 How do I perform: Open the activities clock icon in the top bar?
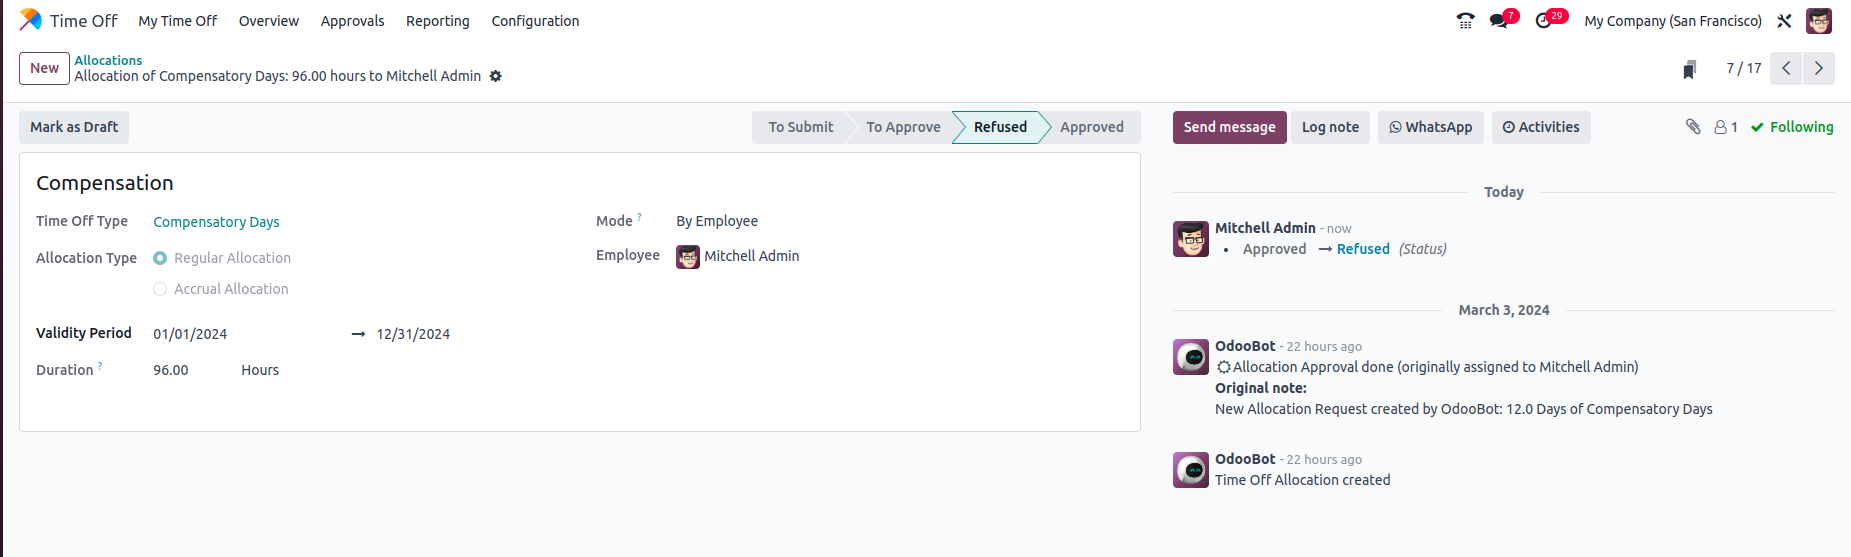1544,21
